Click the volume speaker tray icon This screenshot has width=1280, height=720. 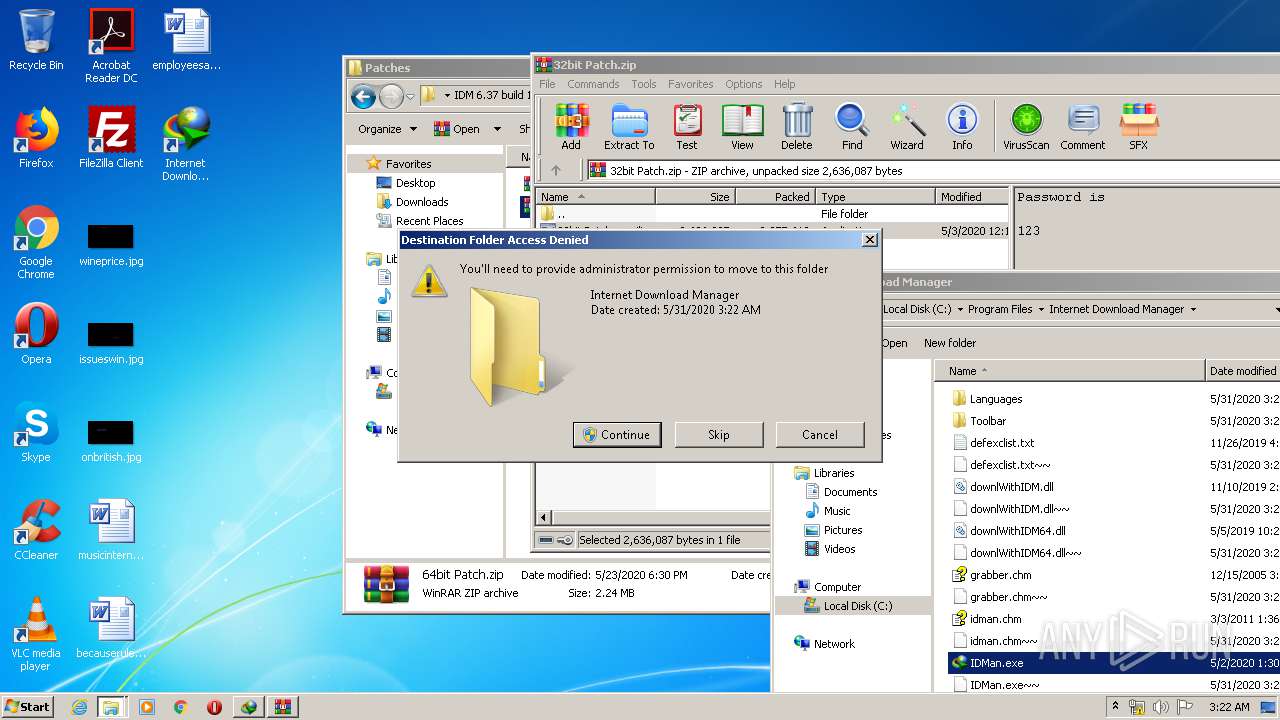(x=1161, y=707)
